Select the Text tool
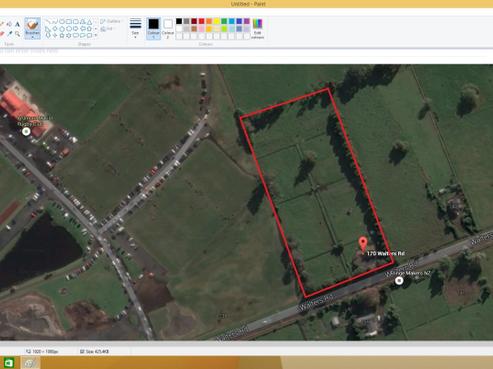493x369 pixels. point(17,24)
